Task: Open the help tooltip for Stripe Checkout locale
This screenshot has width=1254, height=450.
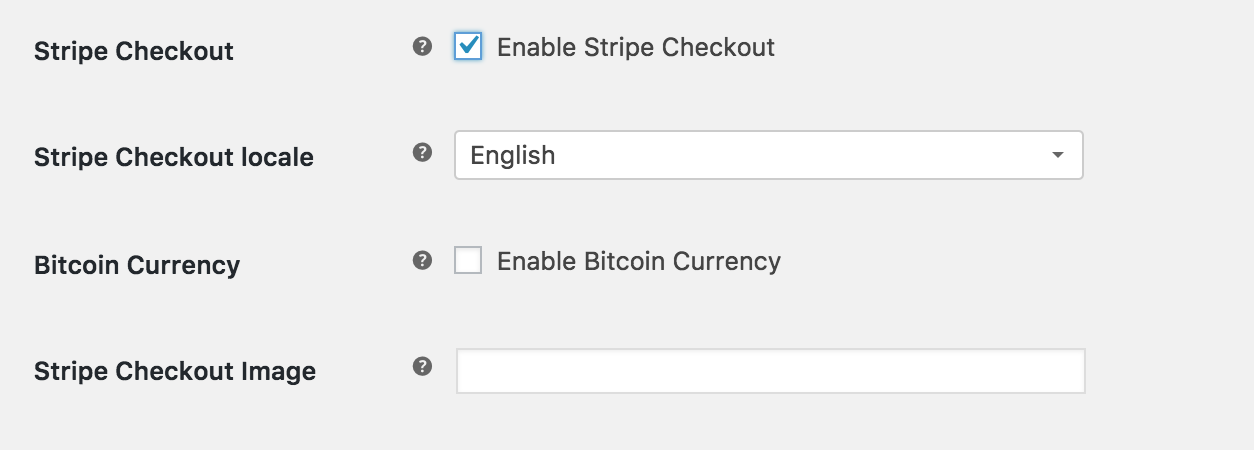Action: click(x=423, y=152)
